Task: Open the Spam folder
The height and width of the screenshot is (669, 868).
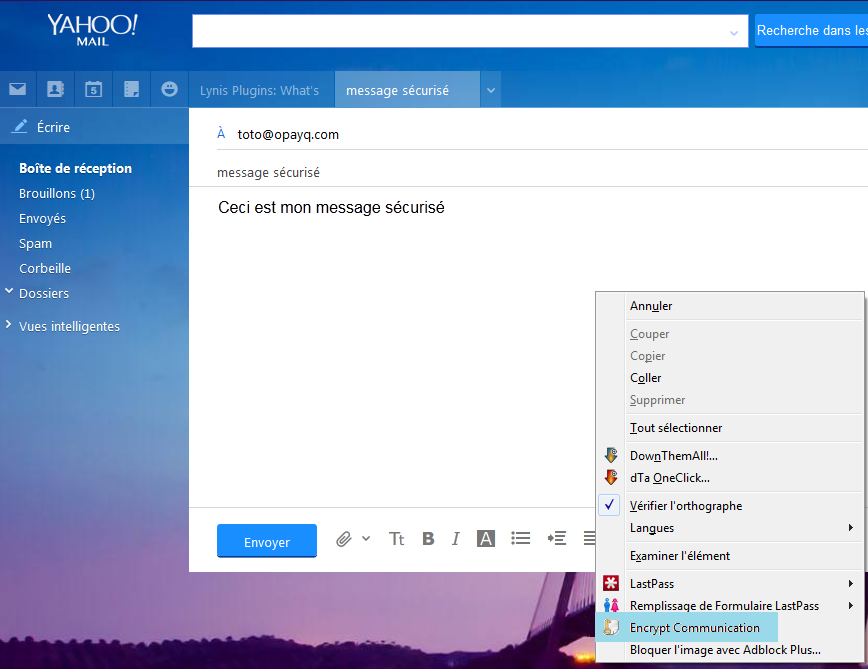Action: (x=35, y=243)
